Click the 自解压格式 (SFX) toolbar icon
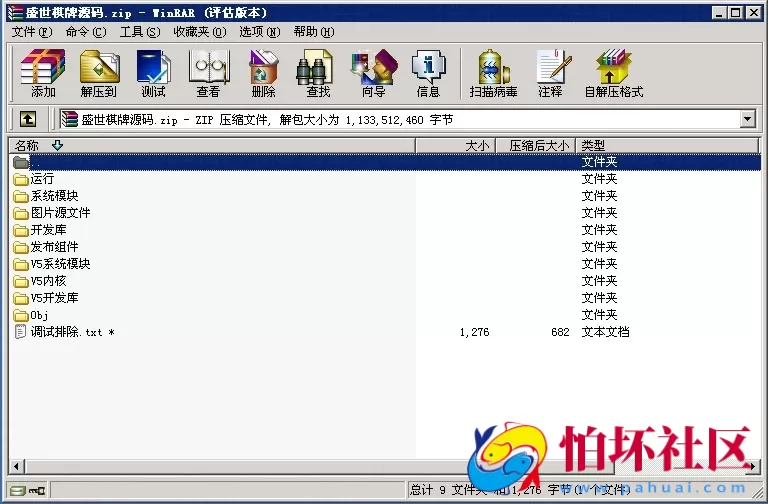Viewport: 768px width, 504px height. 614,73
